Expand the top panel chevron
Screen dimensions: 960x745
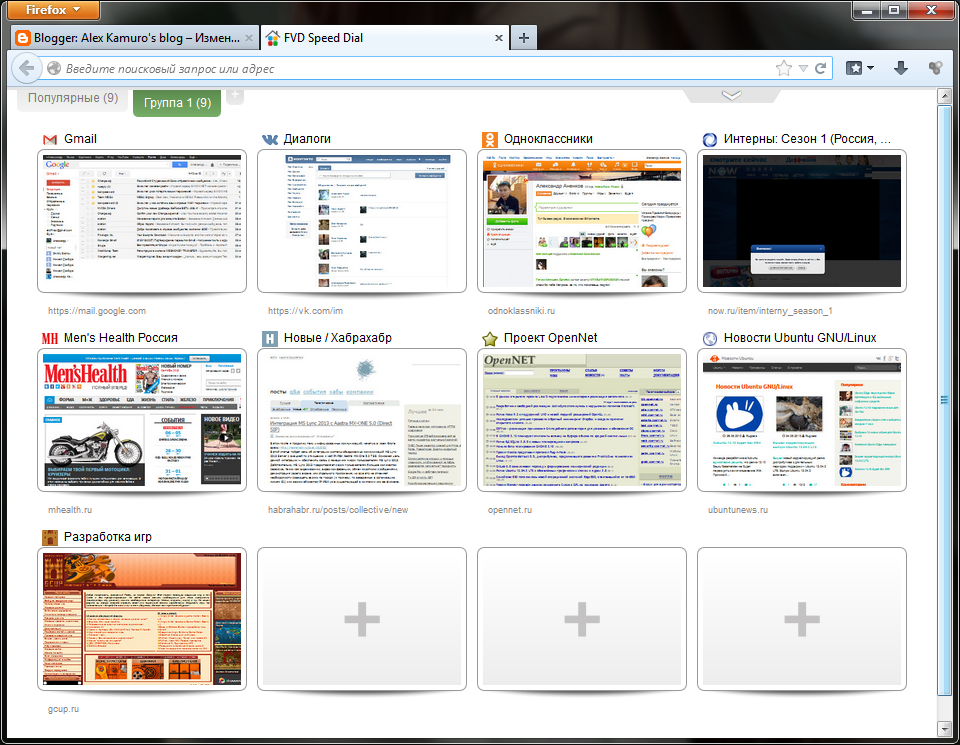click(732, 95)
